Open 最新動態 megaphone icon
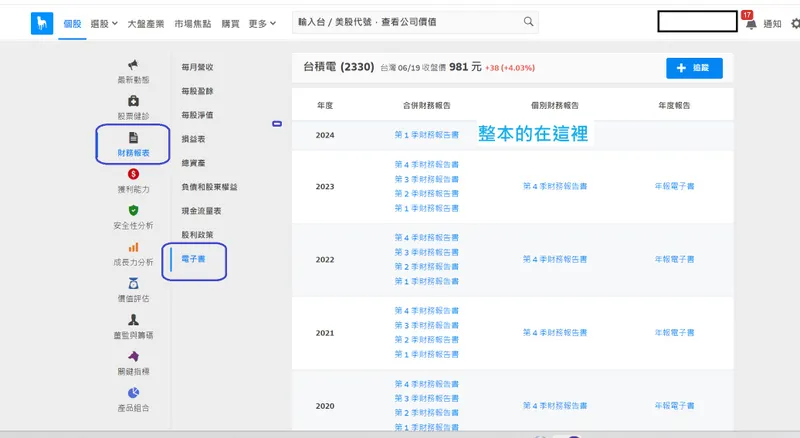Viewport: 800px width, 438px height. [x=133, y=65]
